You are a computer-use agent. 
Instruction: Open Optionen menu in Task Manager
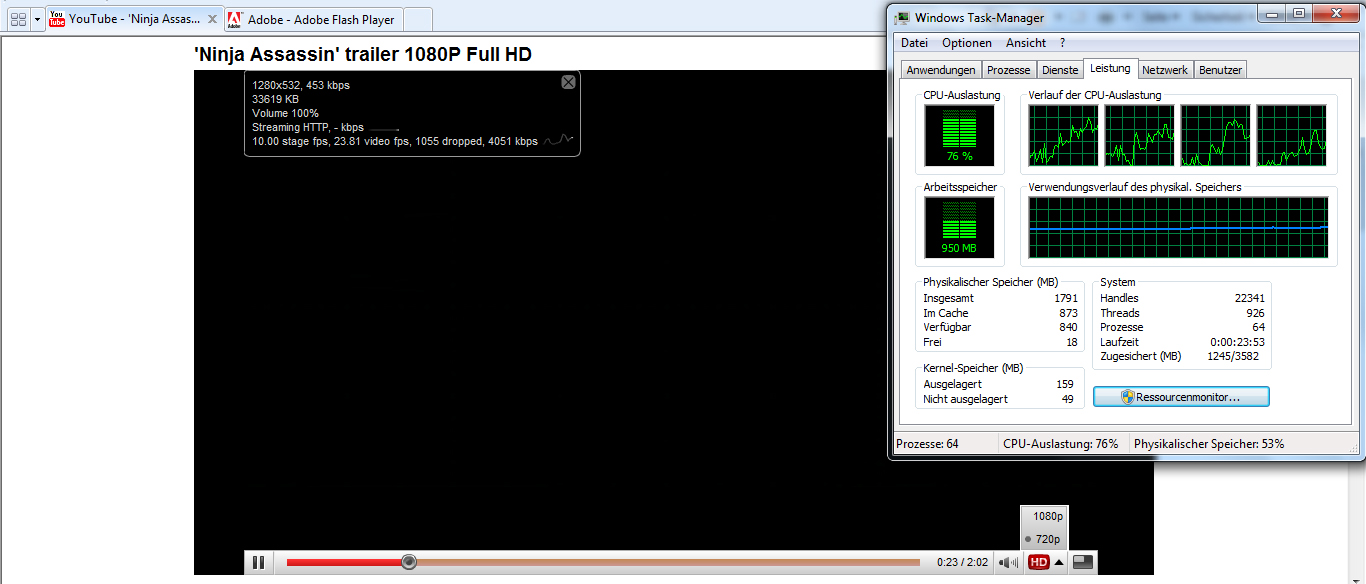point(967,43)
